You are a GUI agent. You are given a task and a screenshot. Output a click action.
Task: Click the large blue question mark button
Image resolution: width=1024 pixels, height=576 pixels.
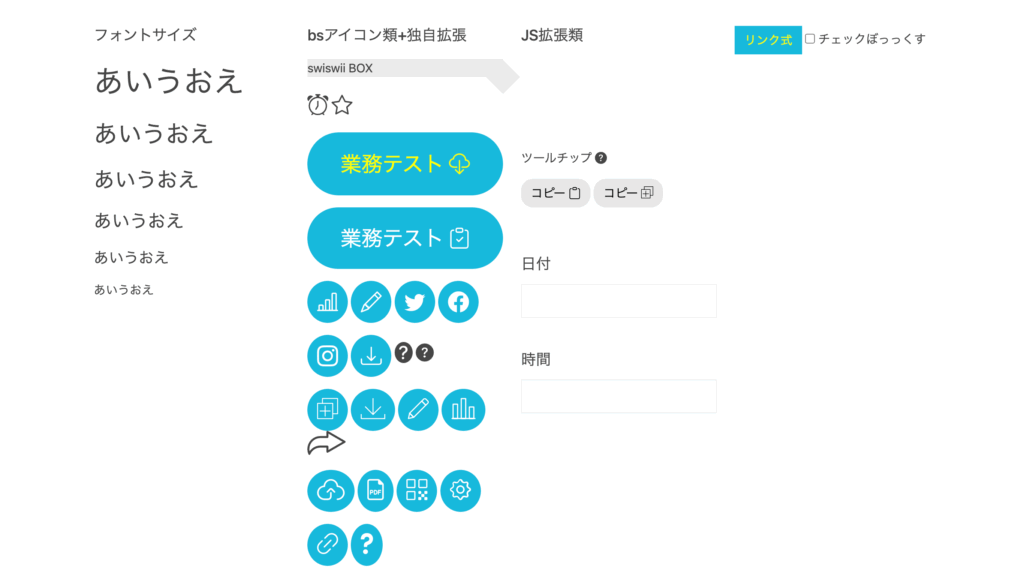coord(367,544)
